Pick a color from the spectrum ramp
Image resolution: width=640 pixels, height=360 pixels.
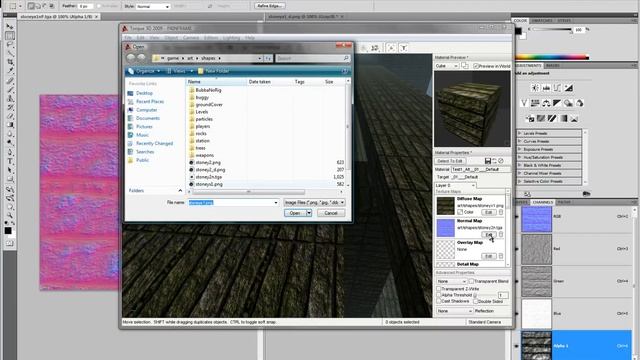pyautogui.click(x=552, y=57)
